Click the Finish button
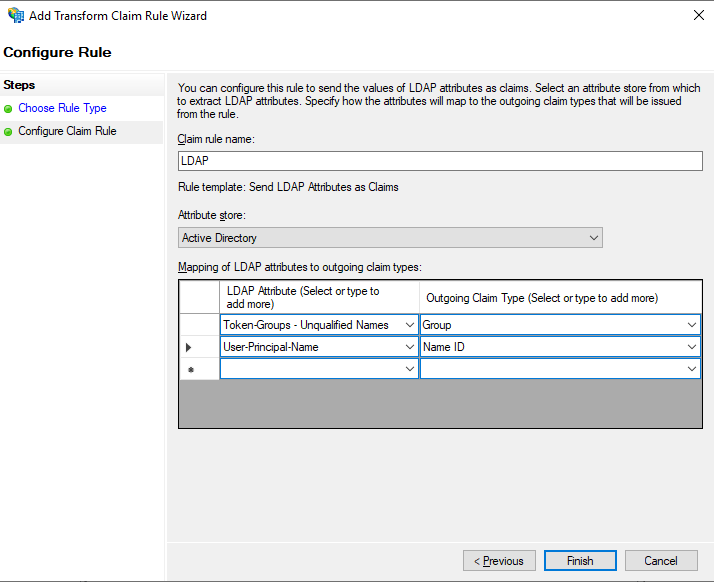This screenshot has width=714, height=582. pyautogui.click(x=580, y=561)
